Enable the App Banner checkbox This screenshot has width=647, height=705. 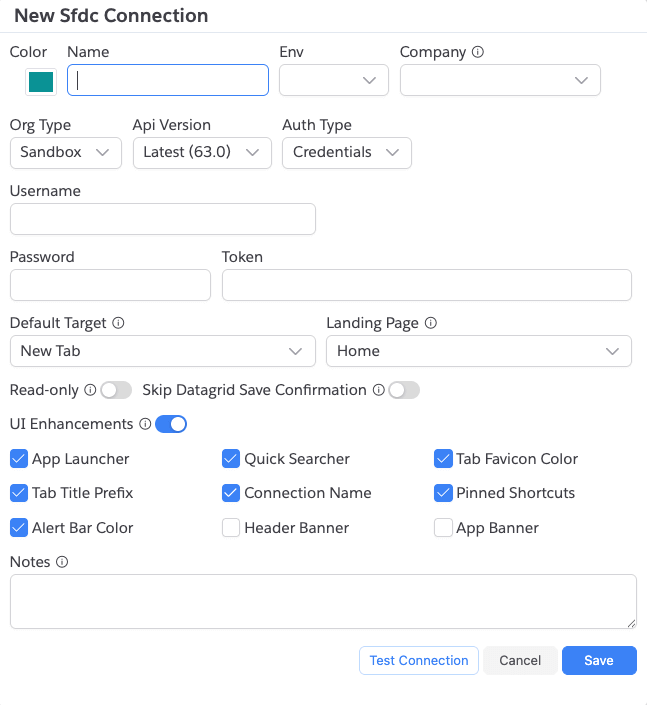click(443, 528)
